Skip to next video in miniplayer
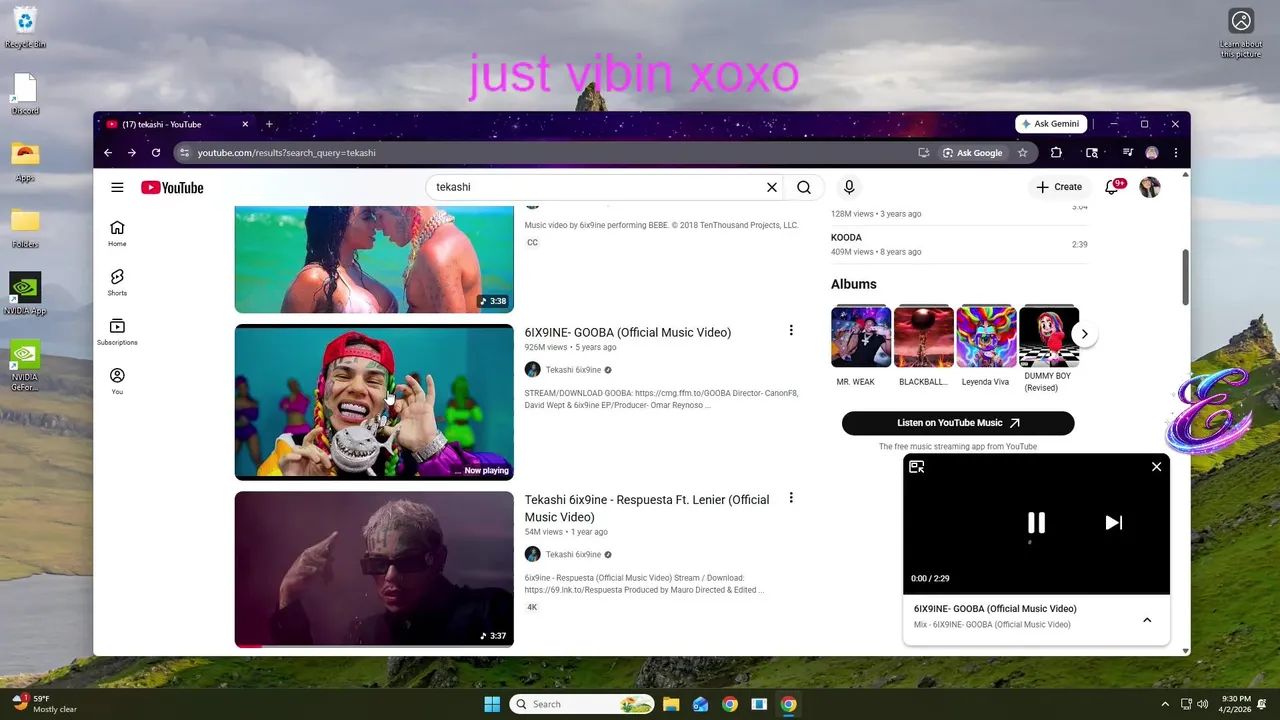 click(1113, 522)
